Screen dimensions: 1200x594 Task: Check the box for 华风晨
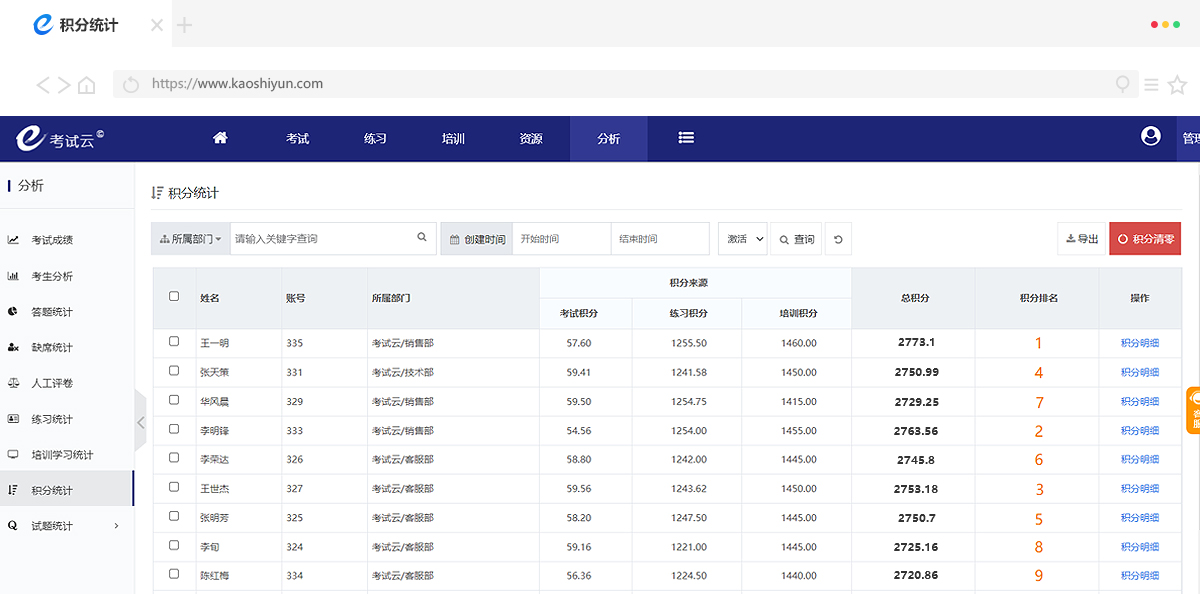pyautogui.click(x=174, y=400)
